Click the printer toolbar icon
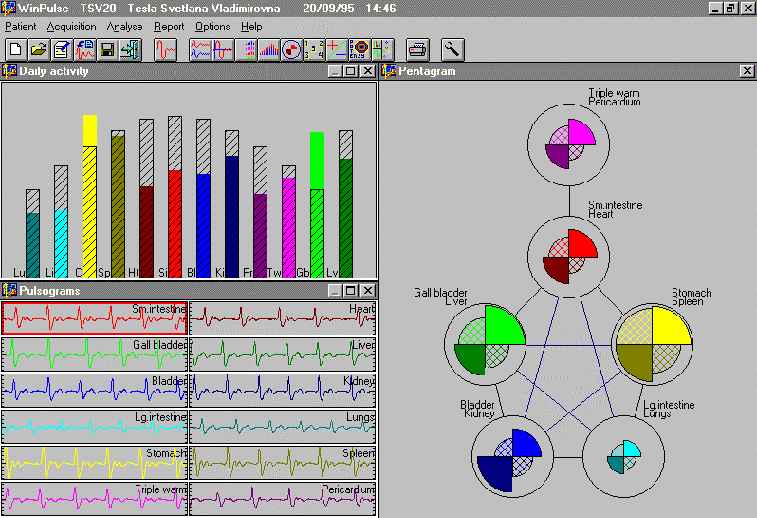Image resolution: width=757 pixels, height=518 pixels. tap(418, 49)
